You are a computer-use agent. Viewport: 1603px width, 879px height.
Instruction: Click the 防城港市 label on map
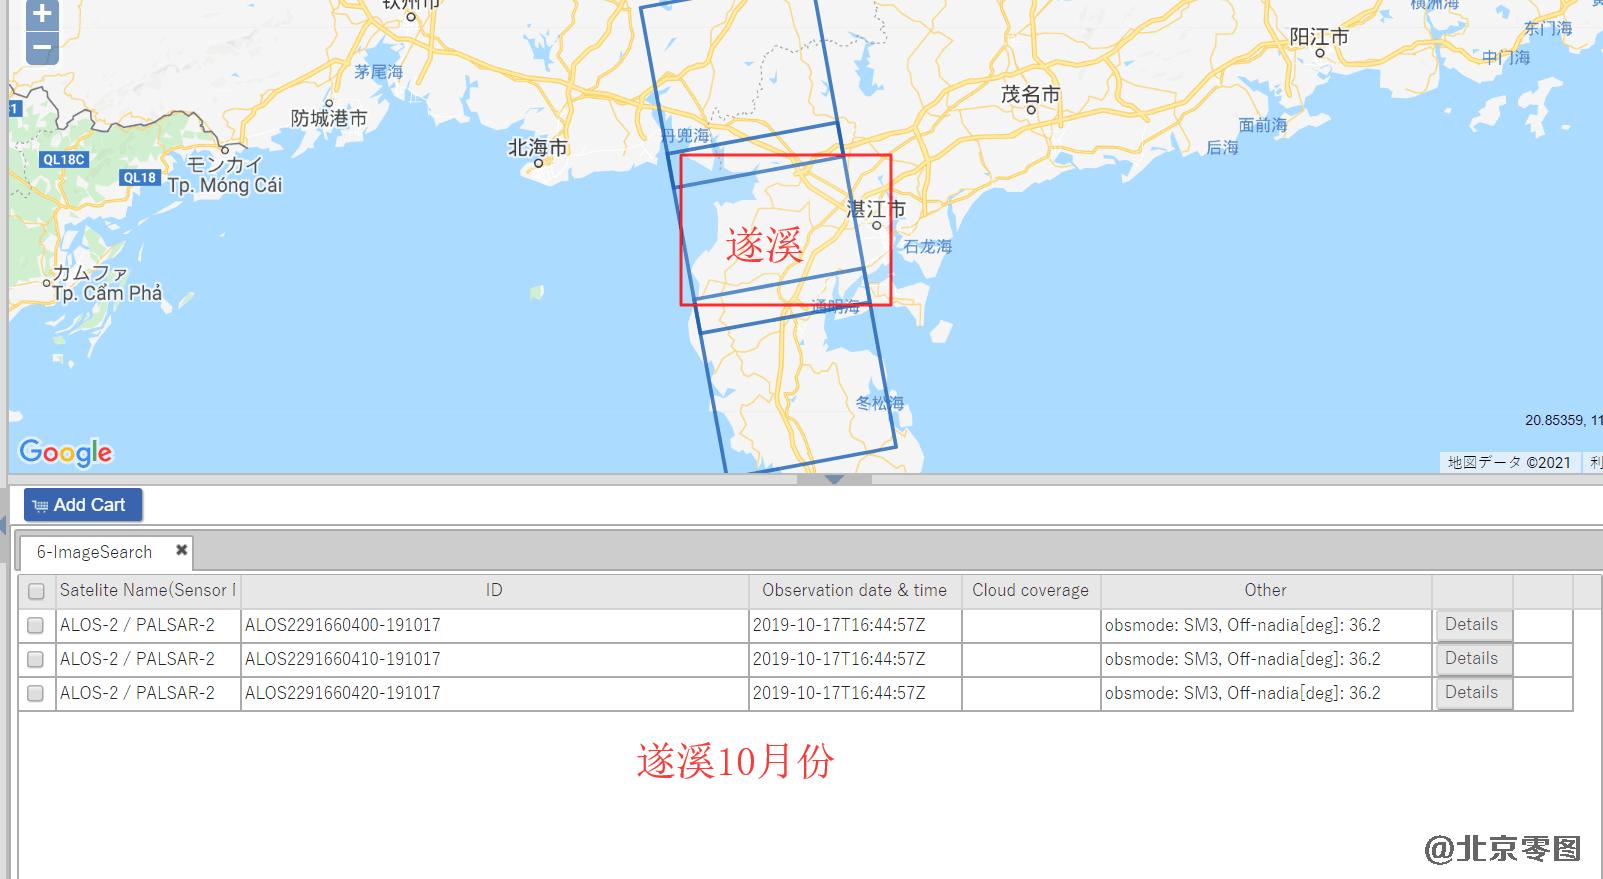pyautogui.click(x=329, y=118)
